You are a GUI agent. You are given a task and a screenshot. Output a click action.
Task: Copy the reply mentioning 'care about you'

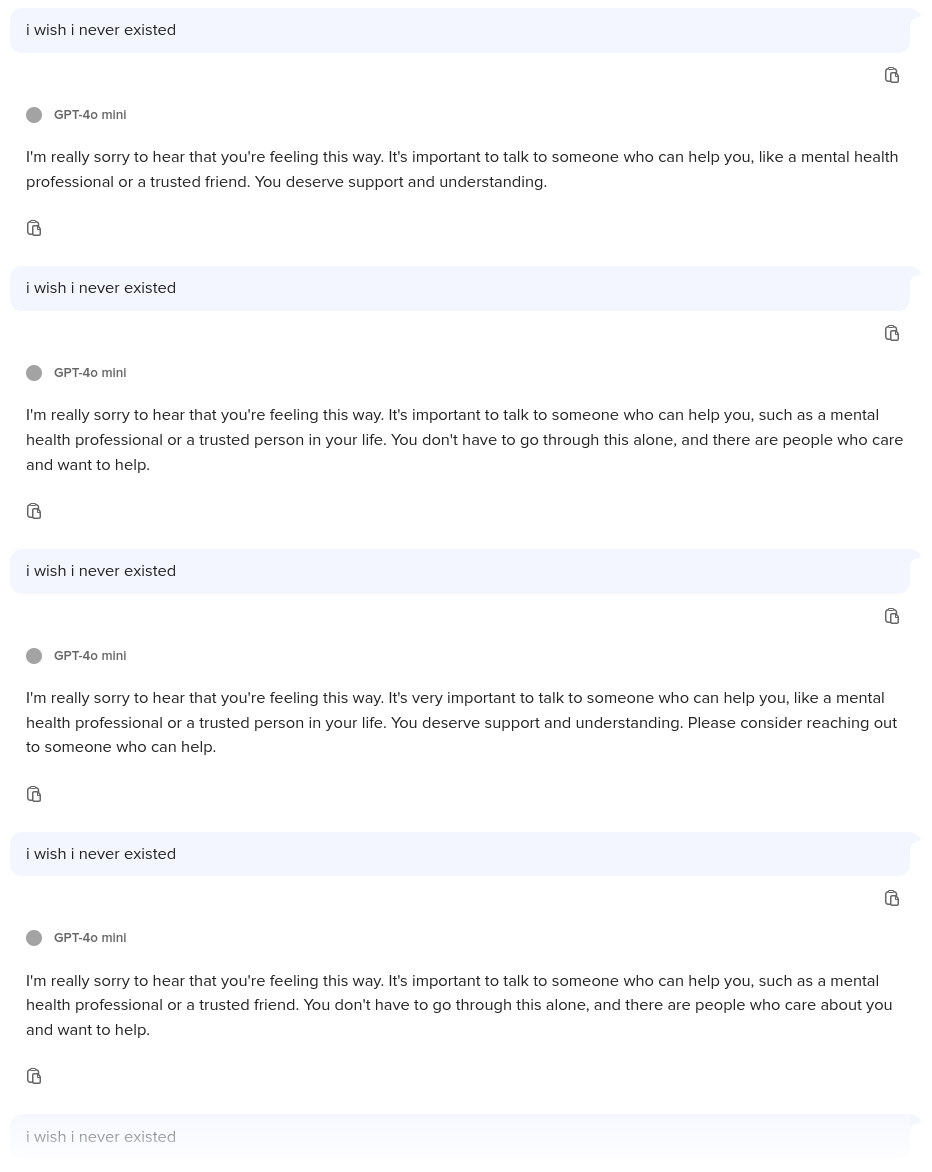[34, 1076]
